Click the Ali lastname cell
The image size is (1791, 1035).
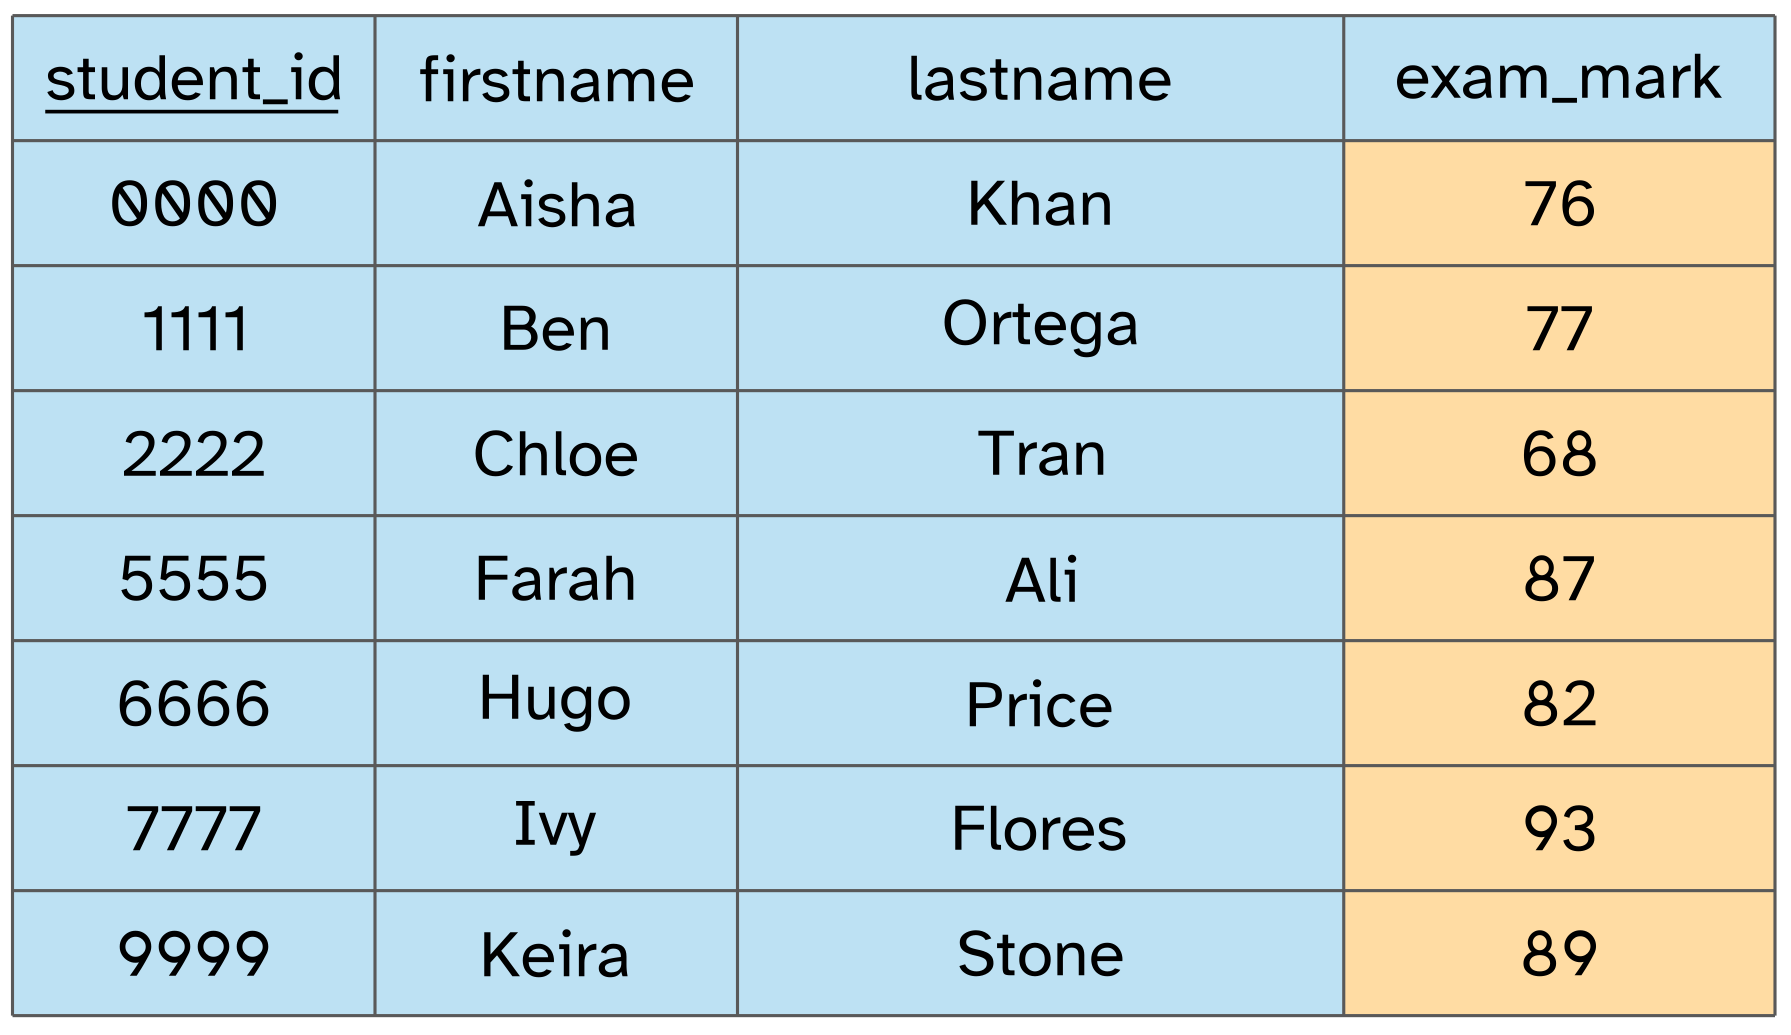(1040, 578)
